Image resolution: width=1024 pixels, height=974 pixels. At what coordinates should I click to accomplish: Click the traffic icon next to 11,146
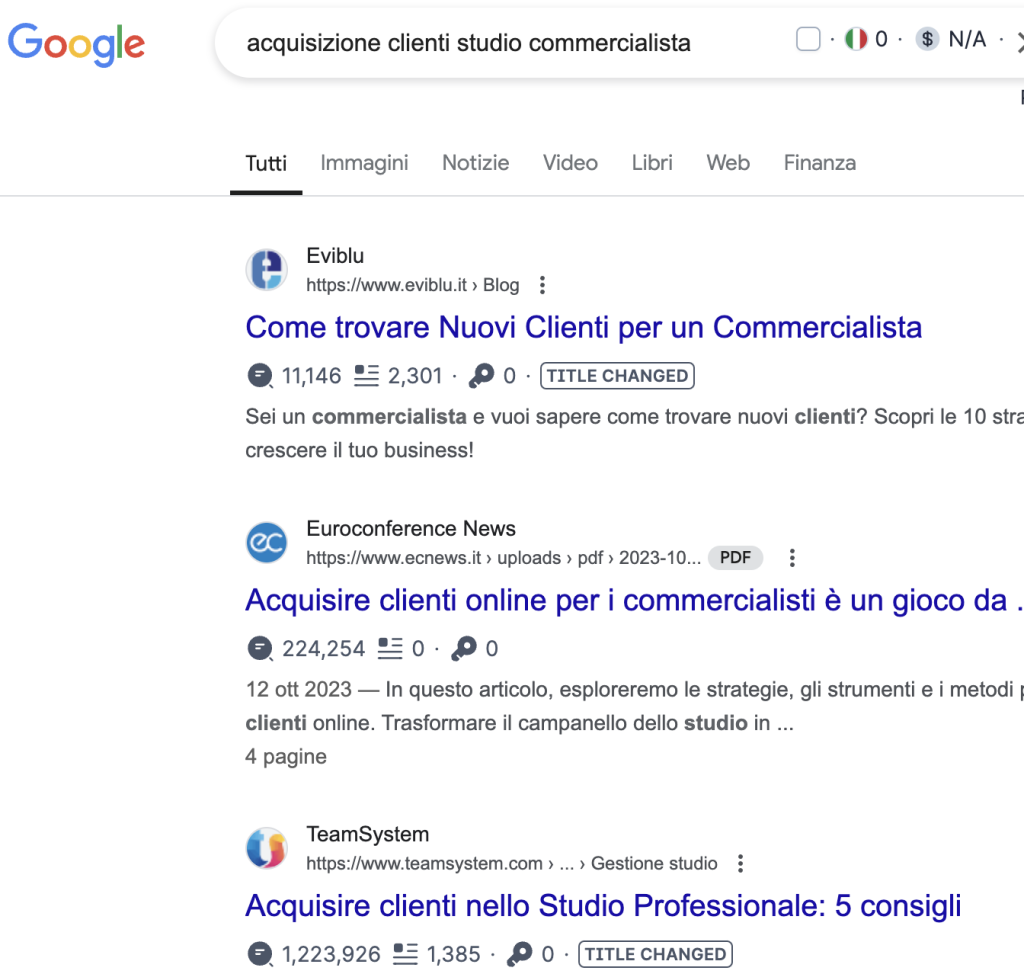point(260,376)
